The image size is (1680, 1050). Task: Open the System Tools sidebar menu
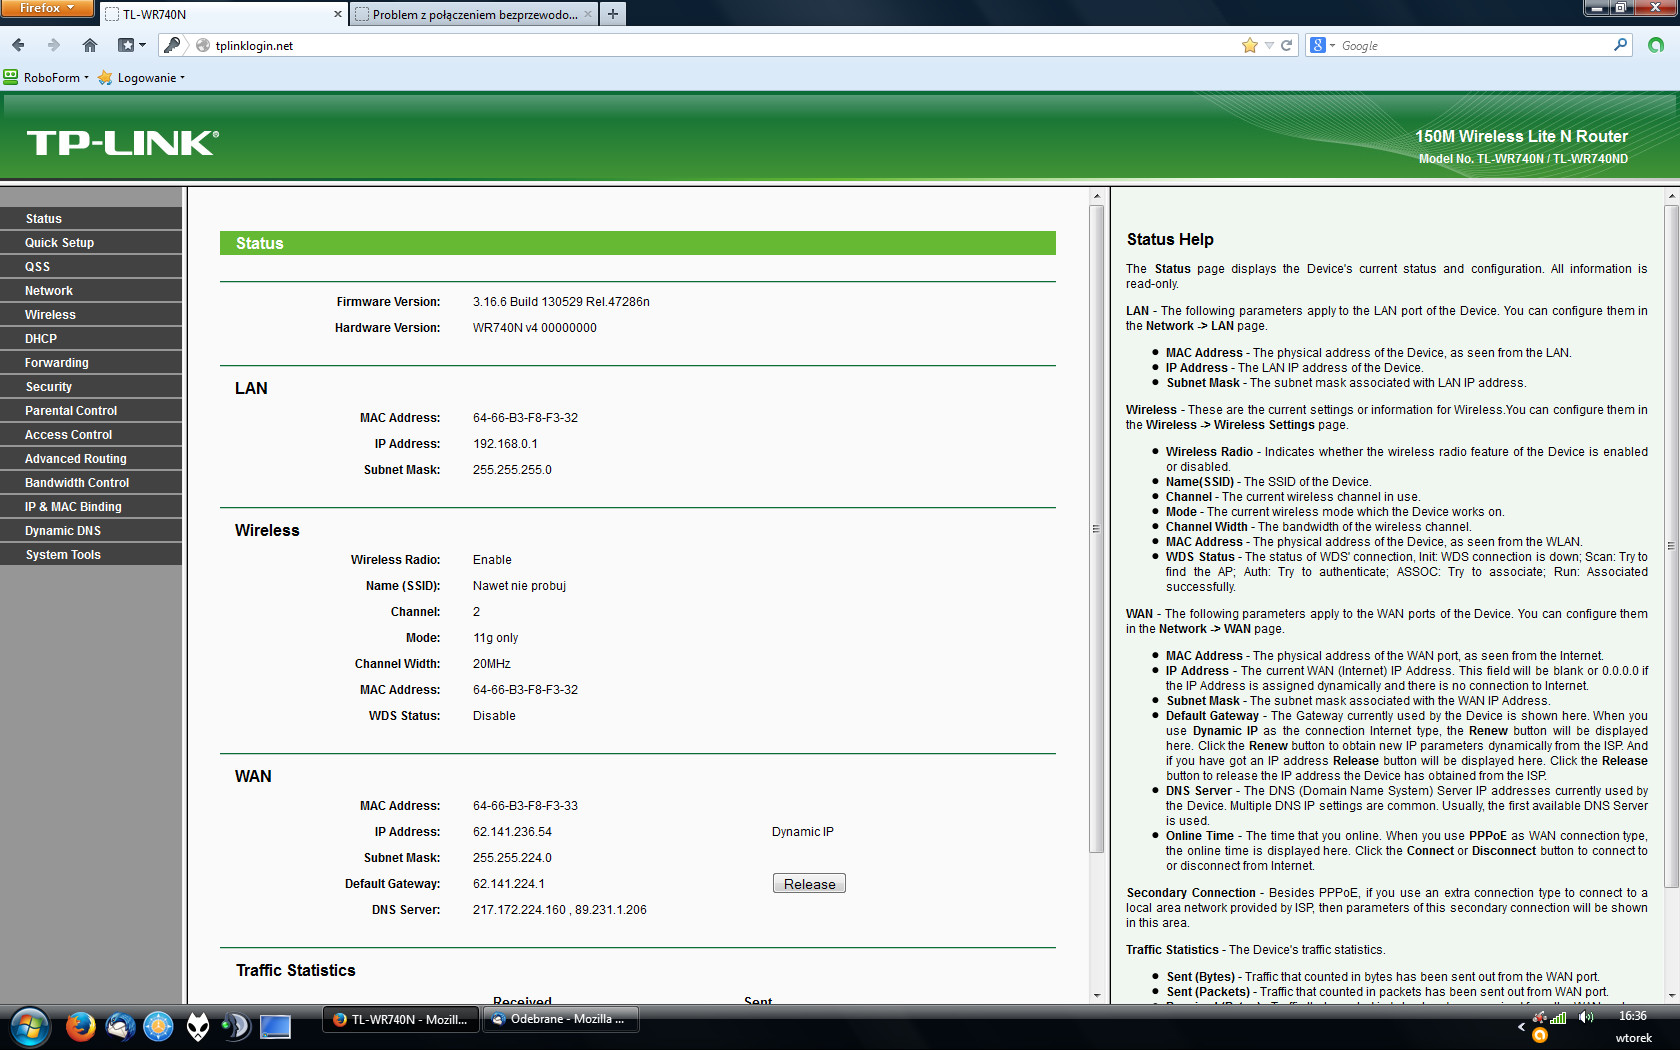point(63,555)
